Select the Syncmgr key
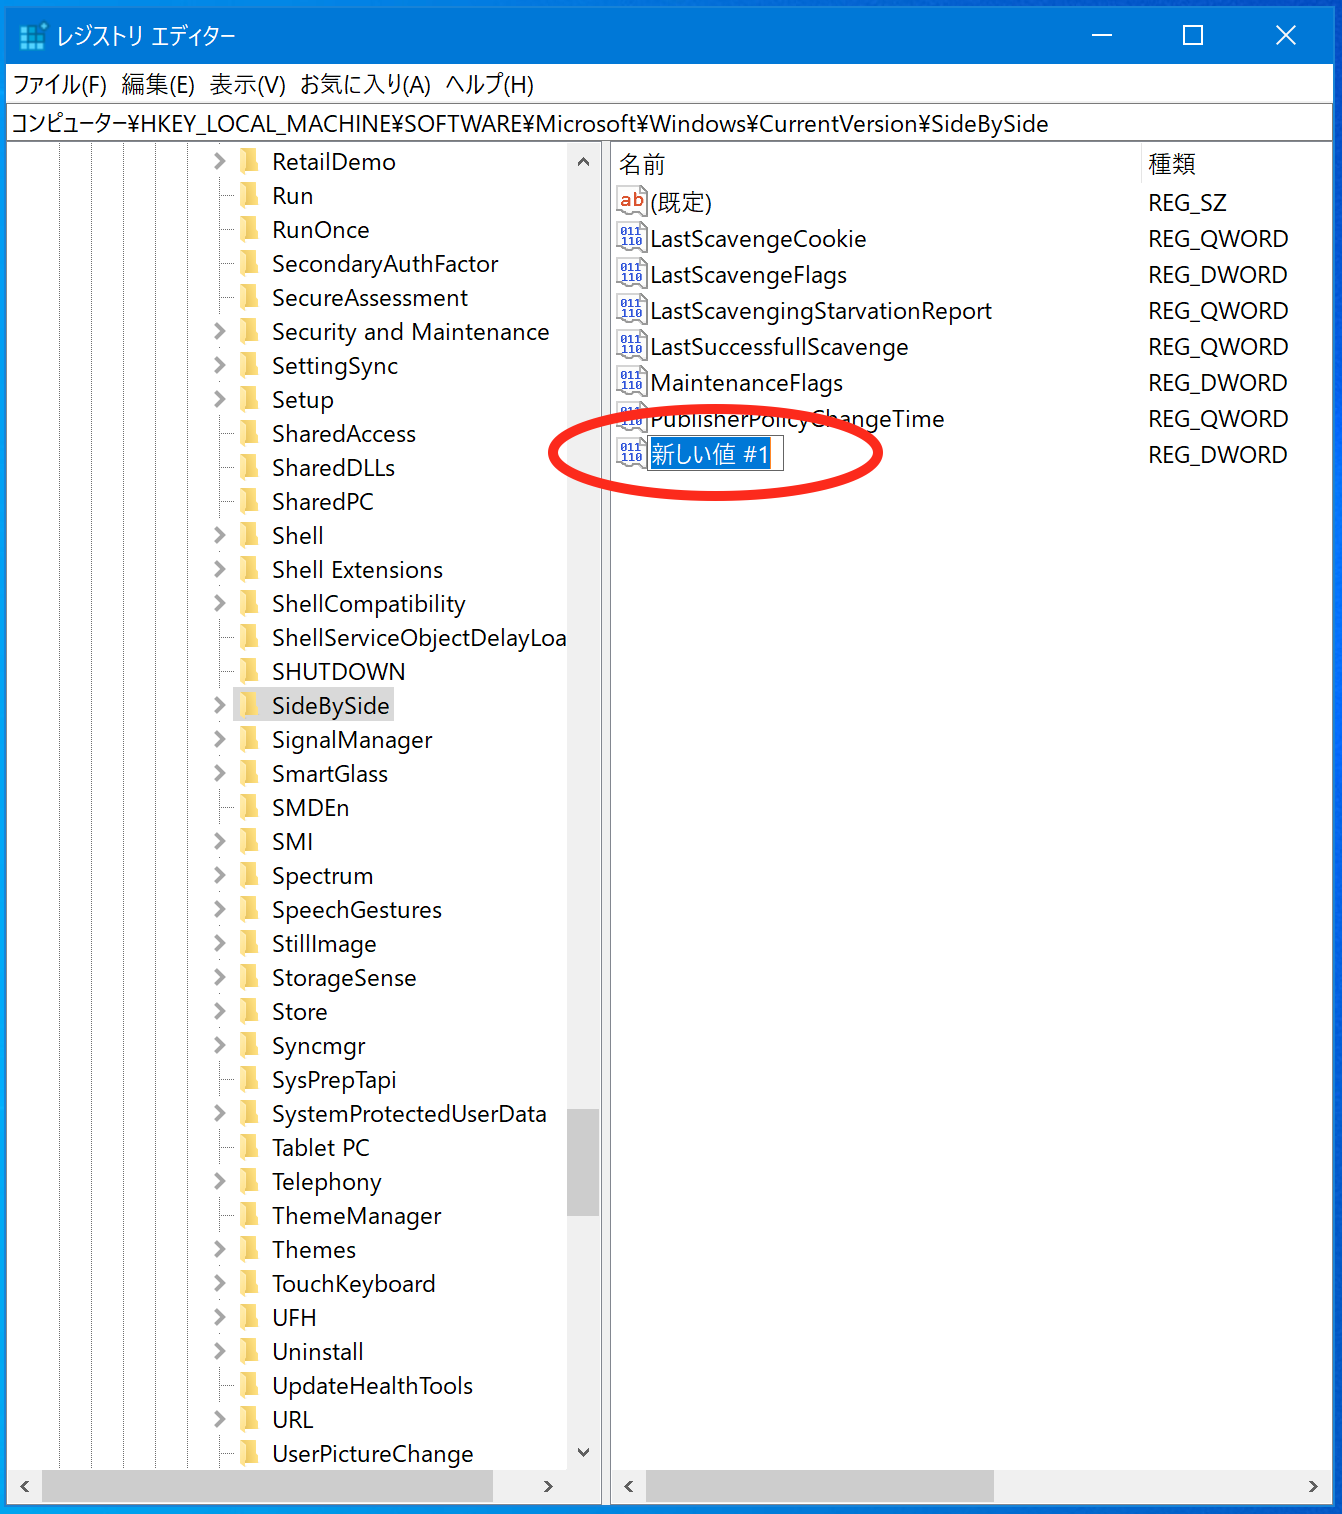The width and height of the screenshot is (1342, 1514). 318,1045
